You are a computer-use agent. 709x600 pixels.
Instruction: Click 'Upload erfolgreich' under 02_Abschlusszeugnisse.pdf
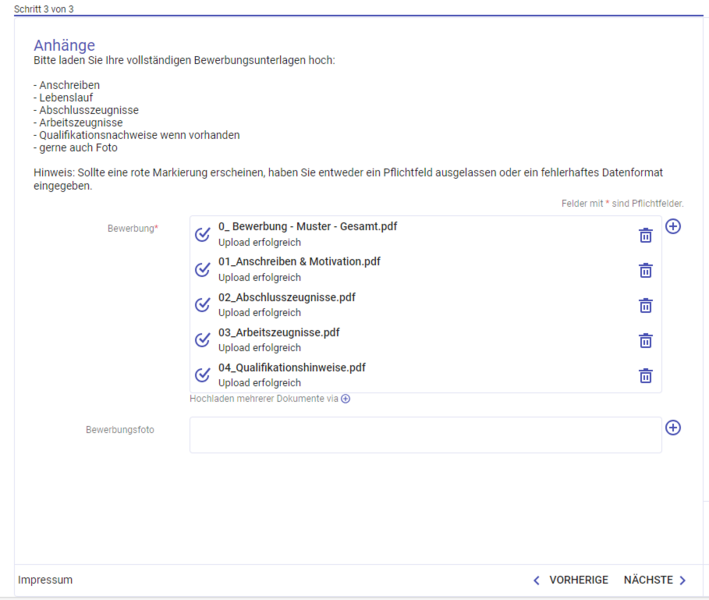(260, 313)
